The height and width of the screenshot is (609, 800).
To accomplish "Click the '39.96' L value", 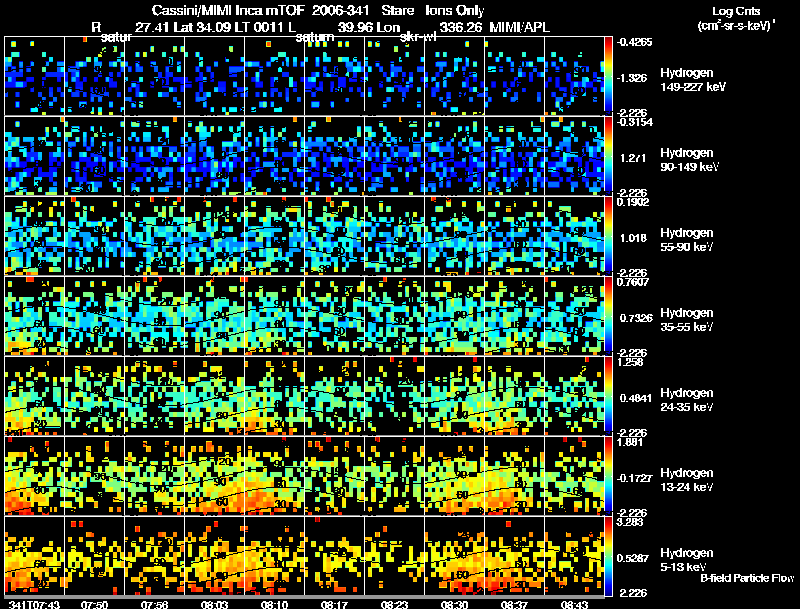I will pyautogui.click(x=355, y=28).
